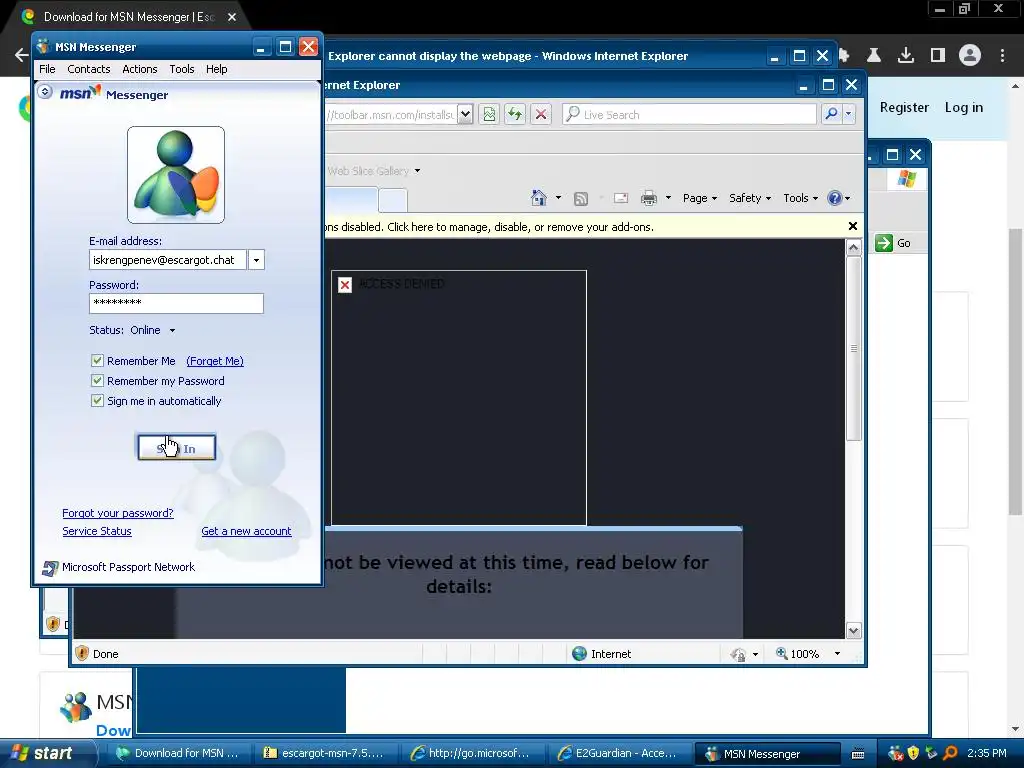Click the E-mail address field
1024x768 pixels.
(168, 260)
